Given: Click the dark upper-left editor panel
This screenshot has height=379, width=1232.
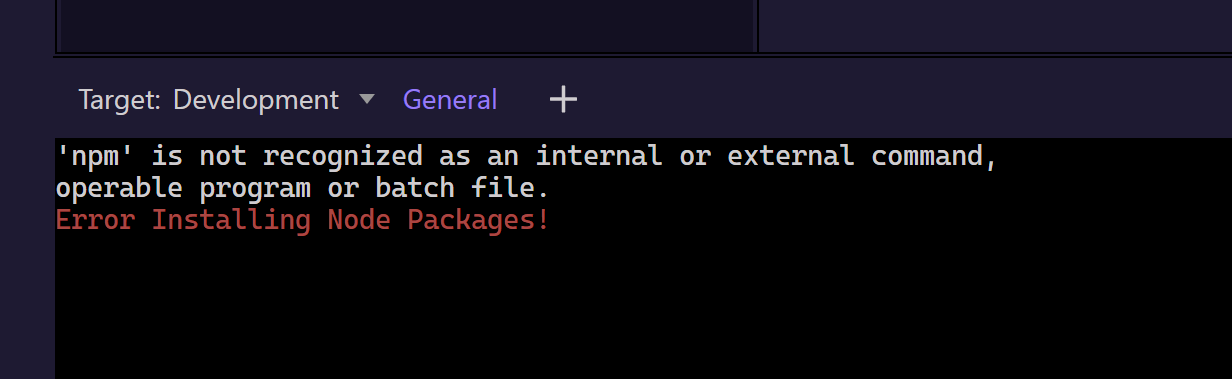Looking at the screenshot, I should [x=405, y=25].
